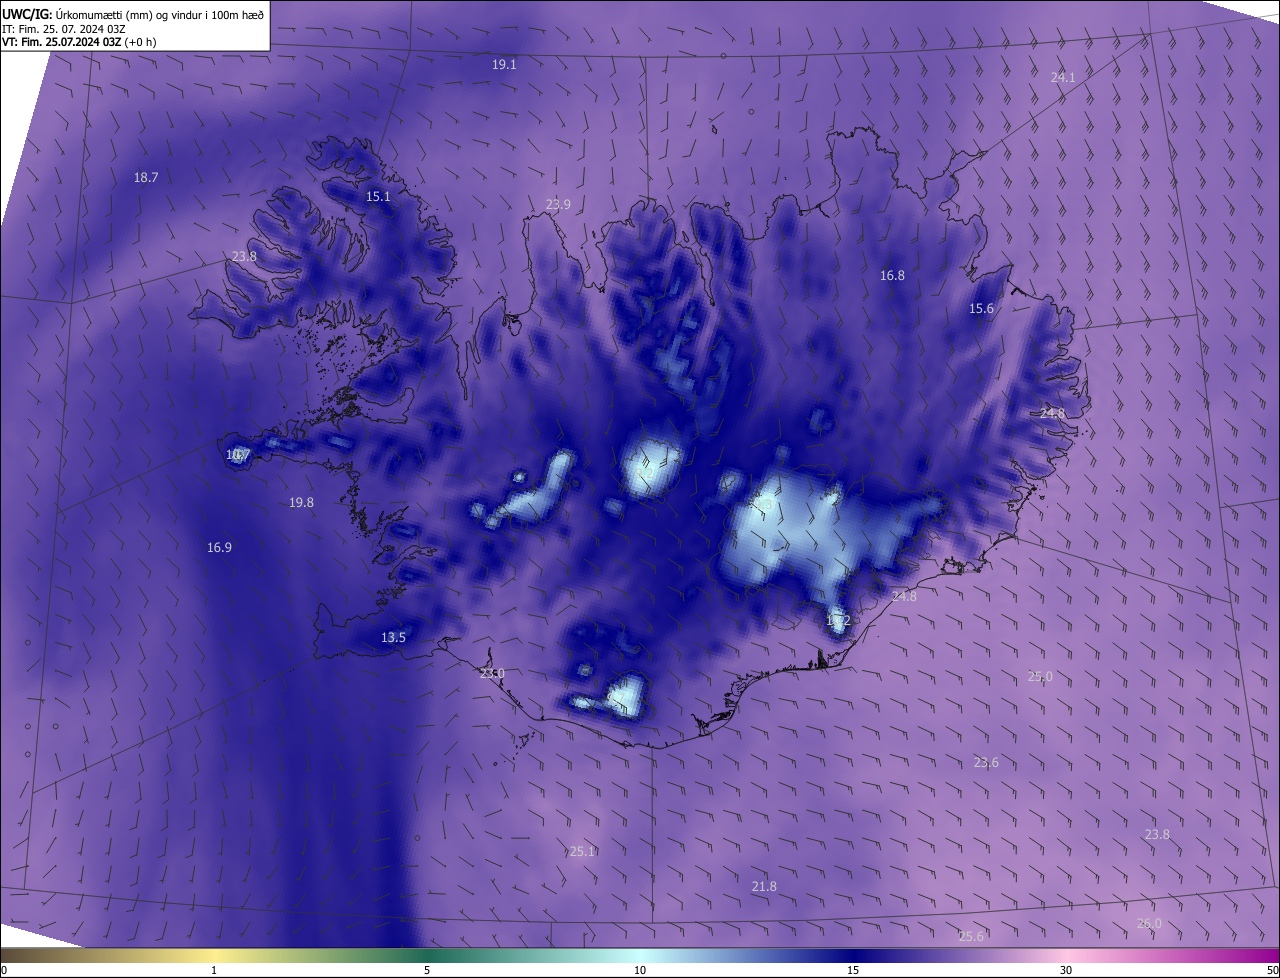Viewport: 1280px width, 978px height.
Task: Click the 19.8 value in Faxaflói bay
Action: 301,503
